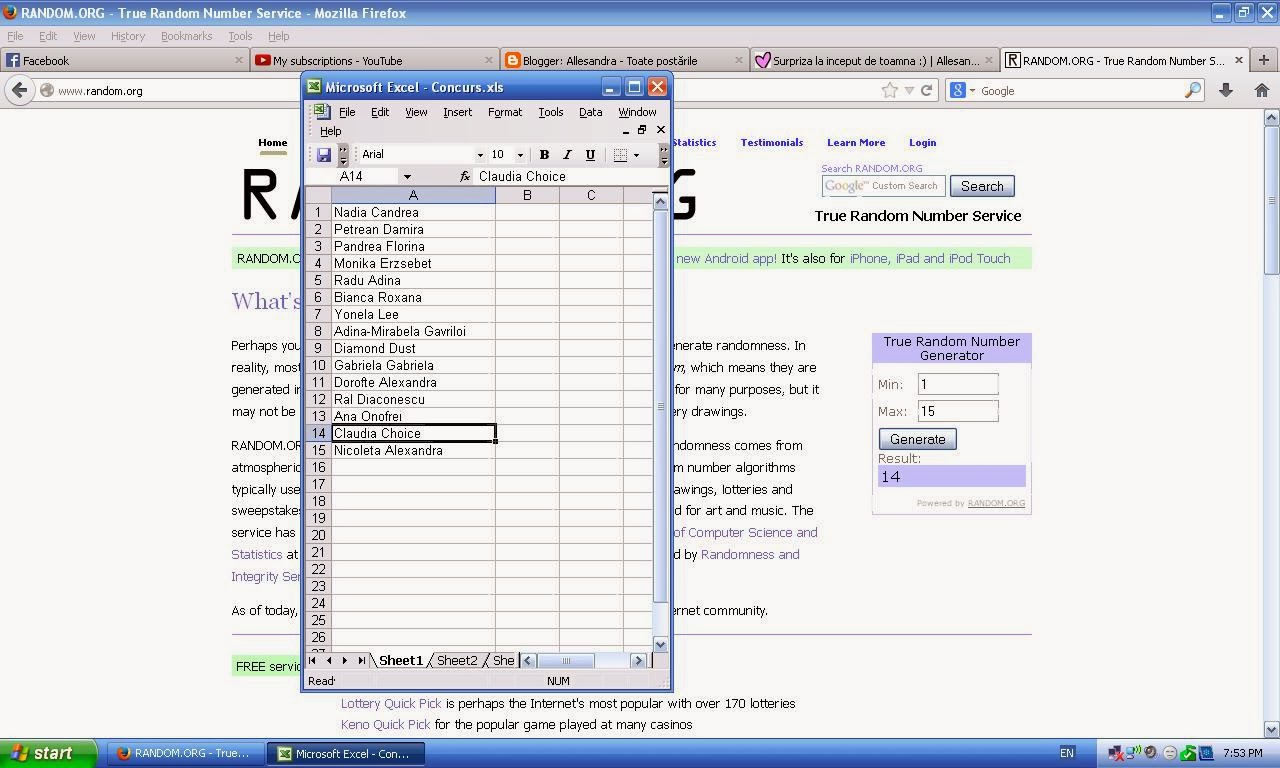Click the Save icon in Excel toolbar

tap(323, 155)
